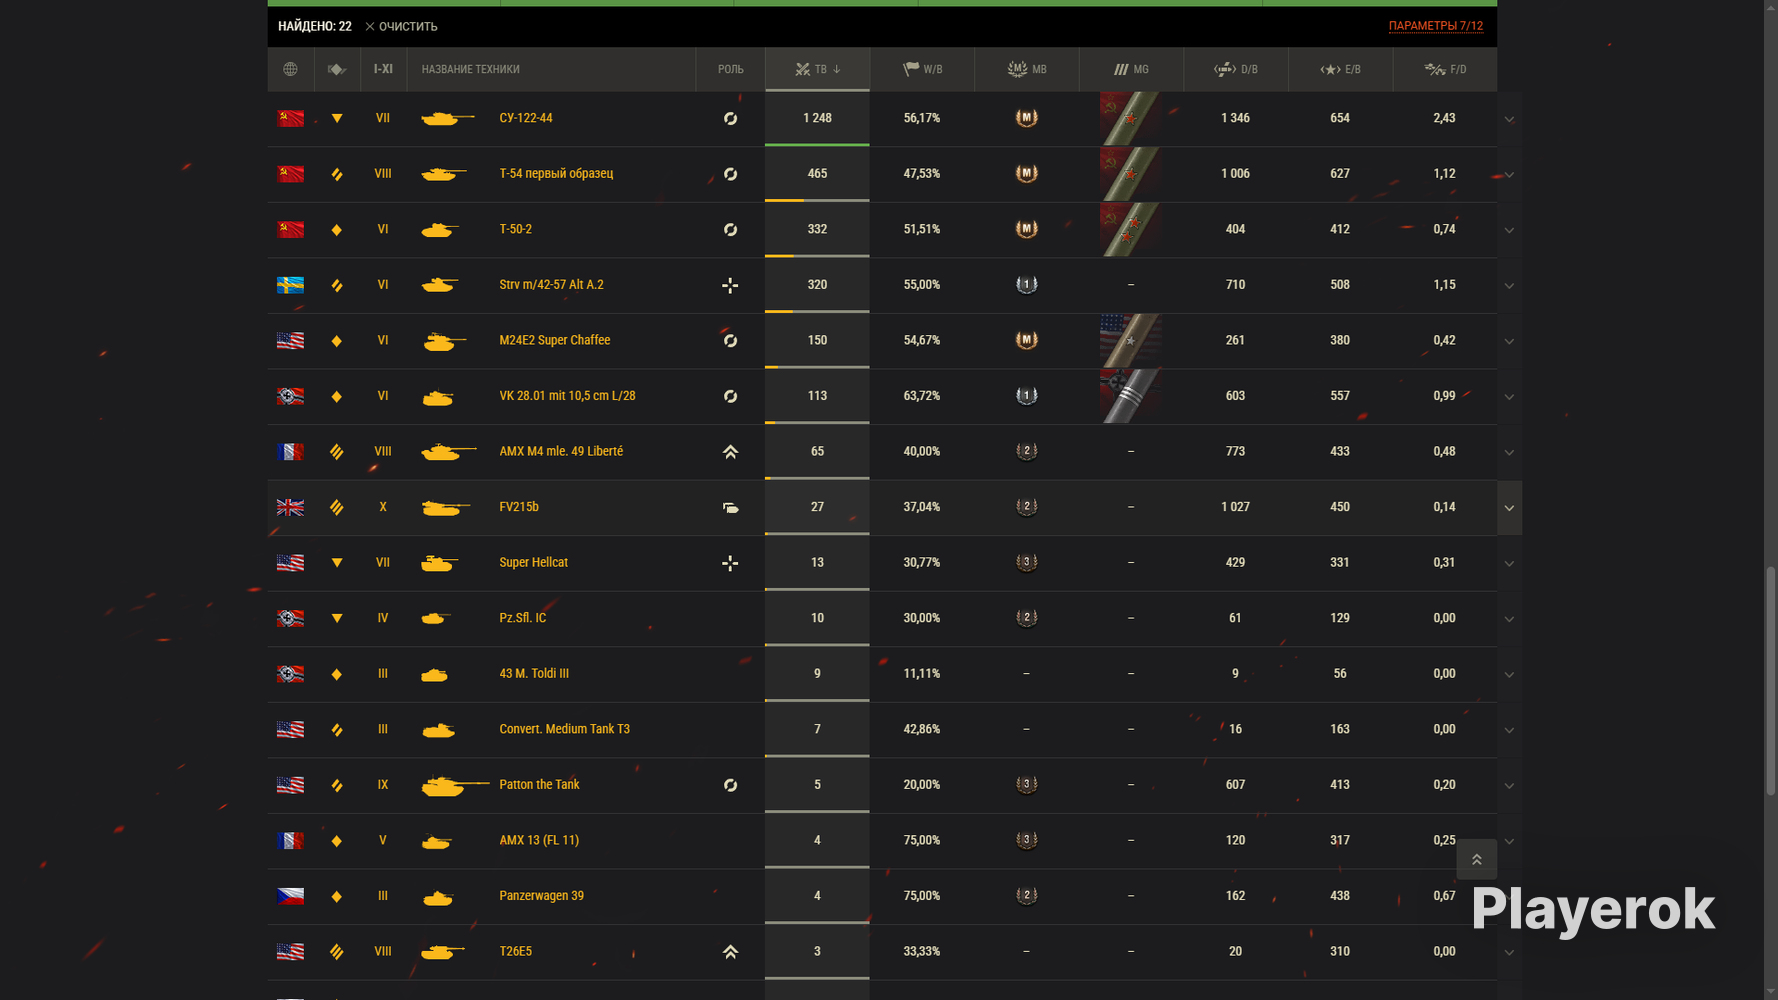
Task: Select the Pz.Sfl. IC vehicle name
Action: click(x=523, y=618)
